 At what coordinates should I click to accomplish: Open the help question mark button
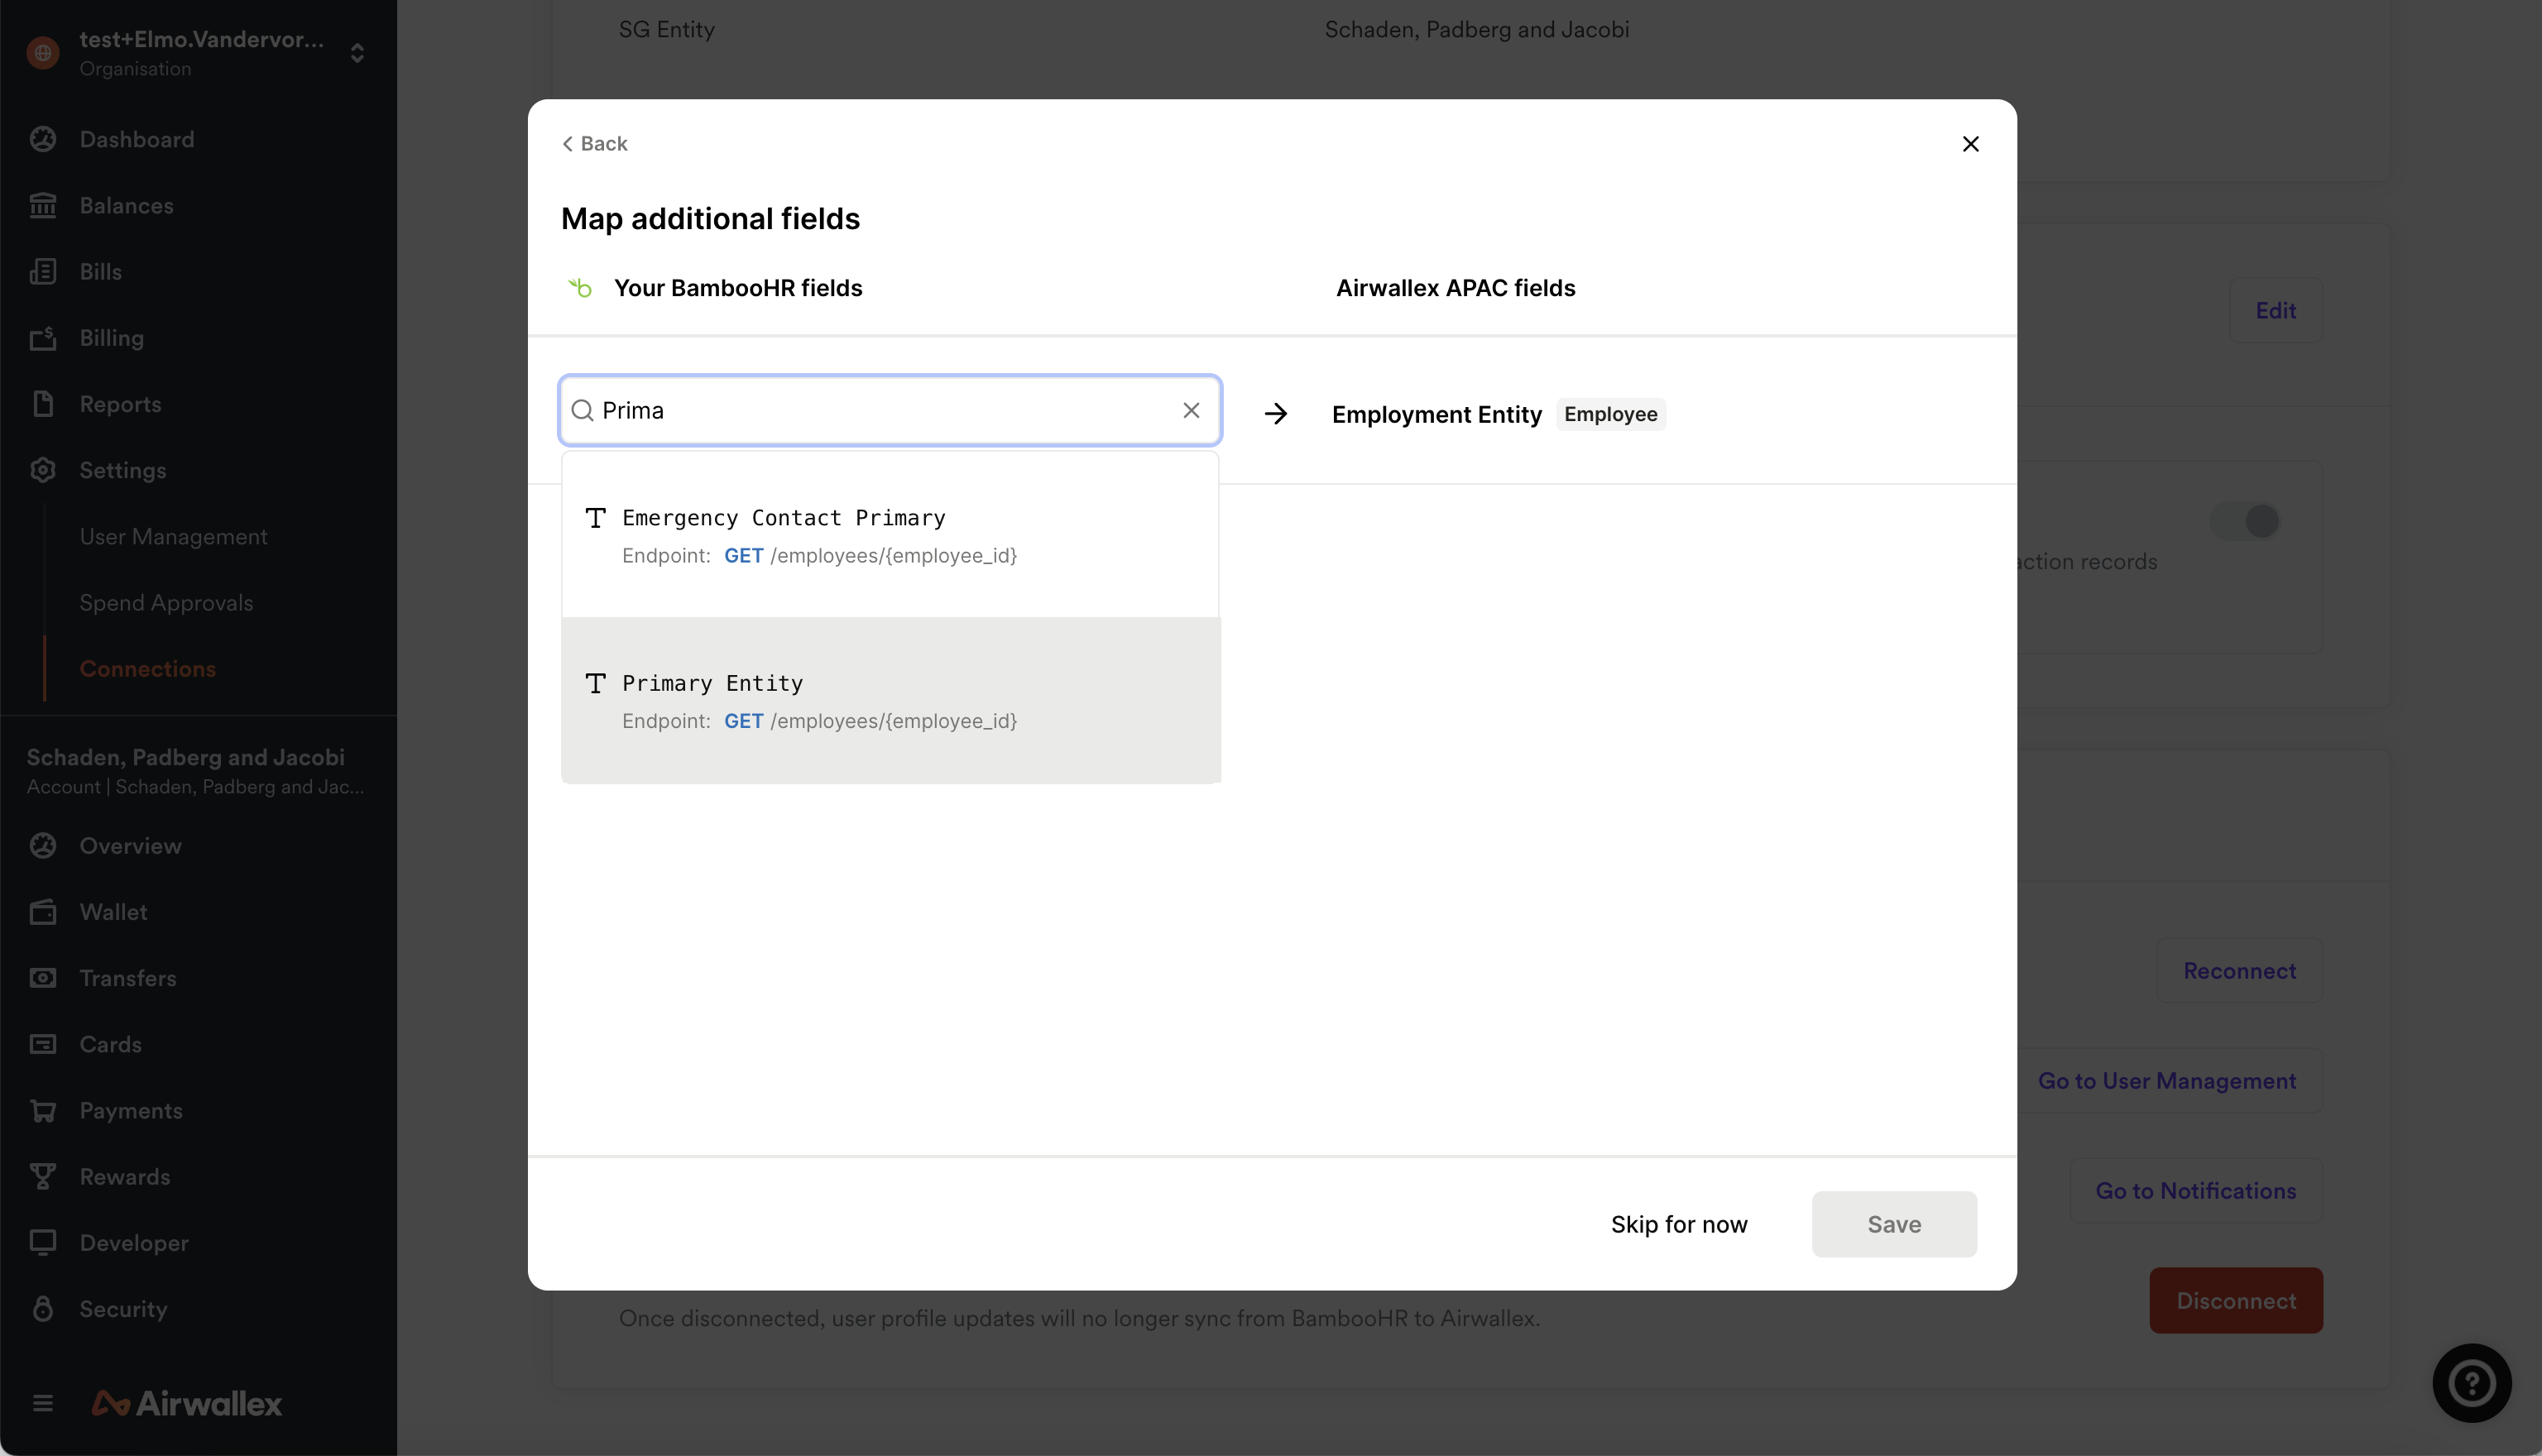(x=2471, y=1383)
